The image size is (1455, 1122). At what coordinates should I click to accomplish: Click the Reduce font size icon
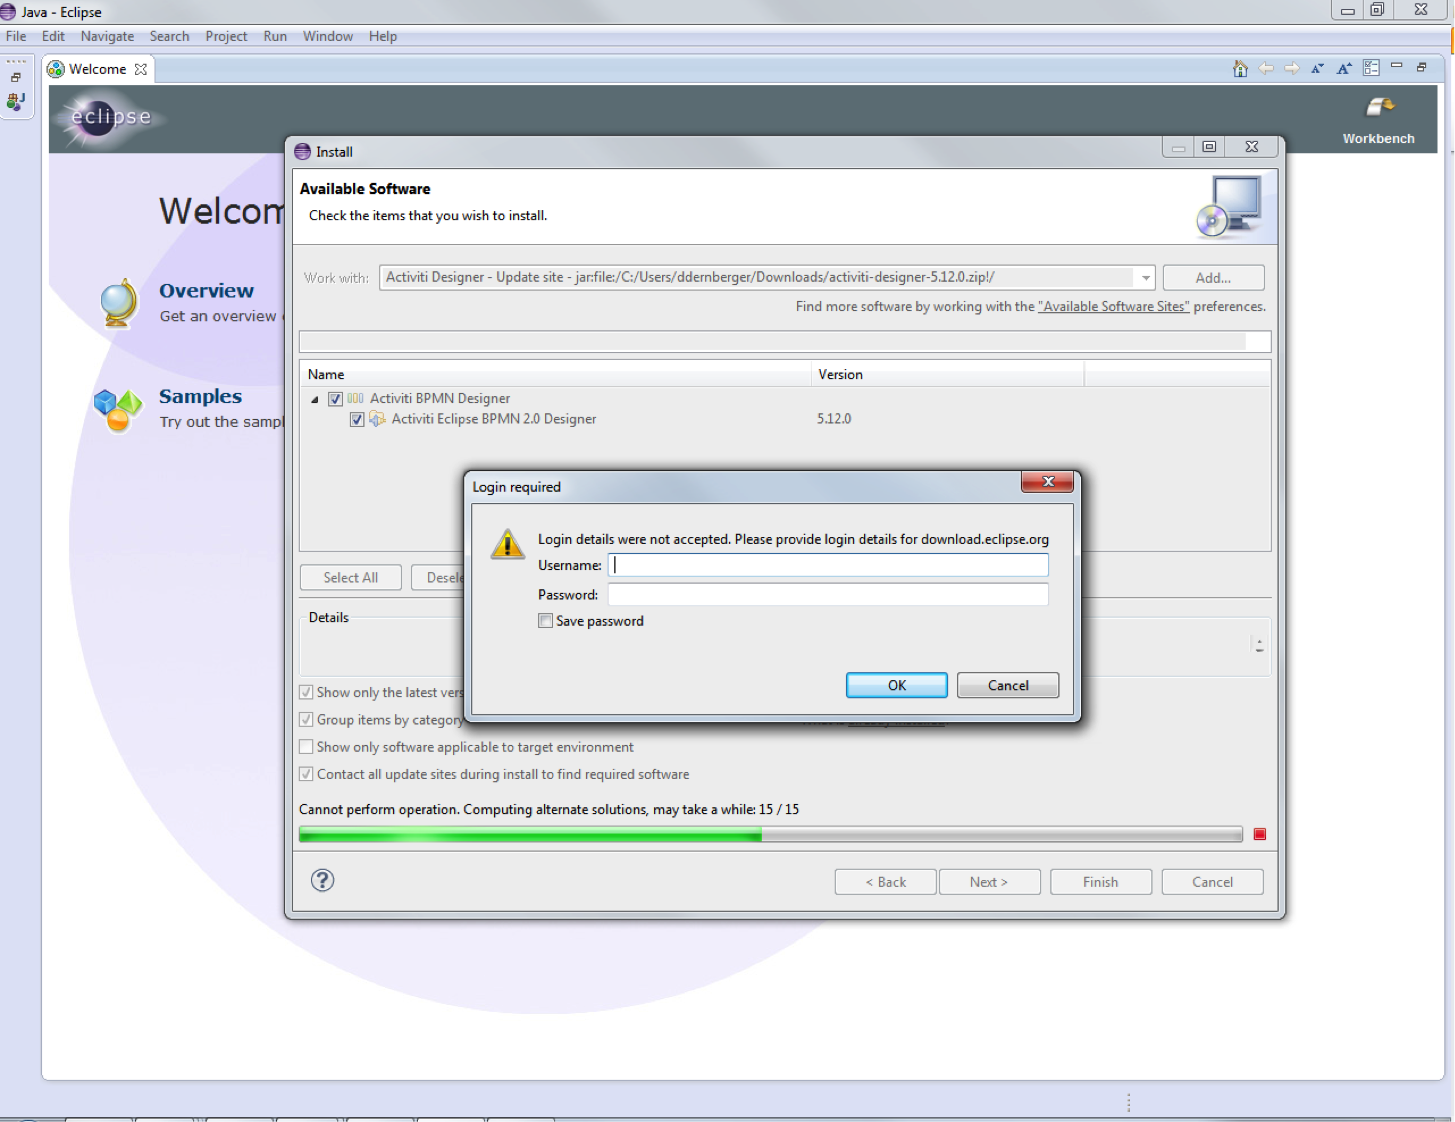(x=1317, y=69)
